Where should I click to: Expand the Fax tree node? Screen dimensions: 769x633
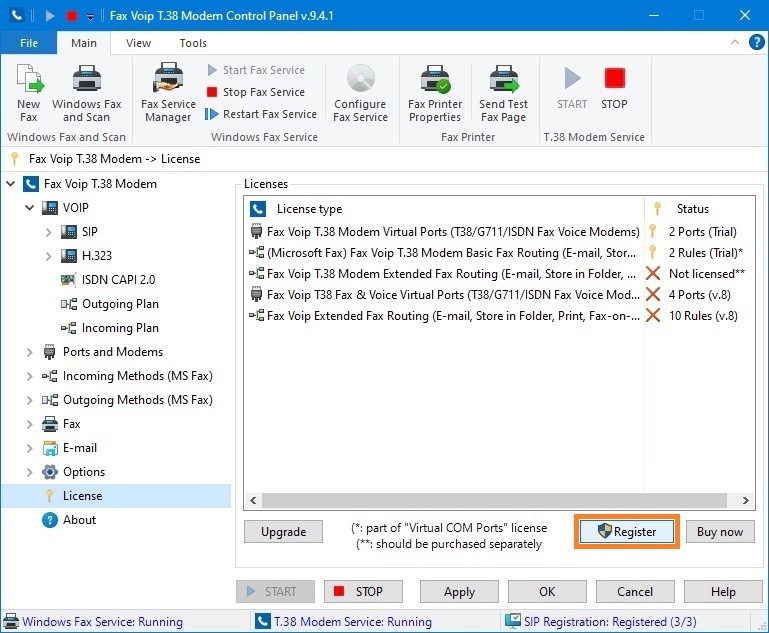tap(29, 424)
